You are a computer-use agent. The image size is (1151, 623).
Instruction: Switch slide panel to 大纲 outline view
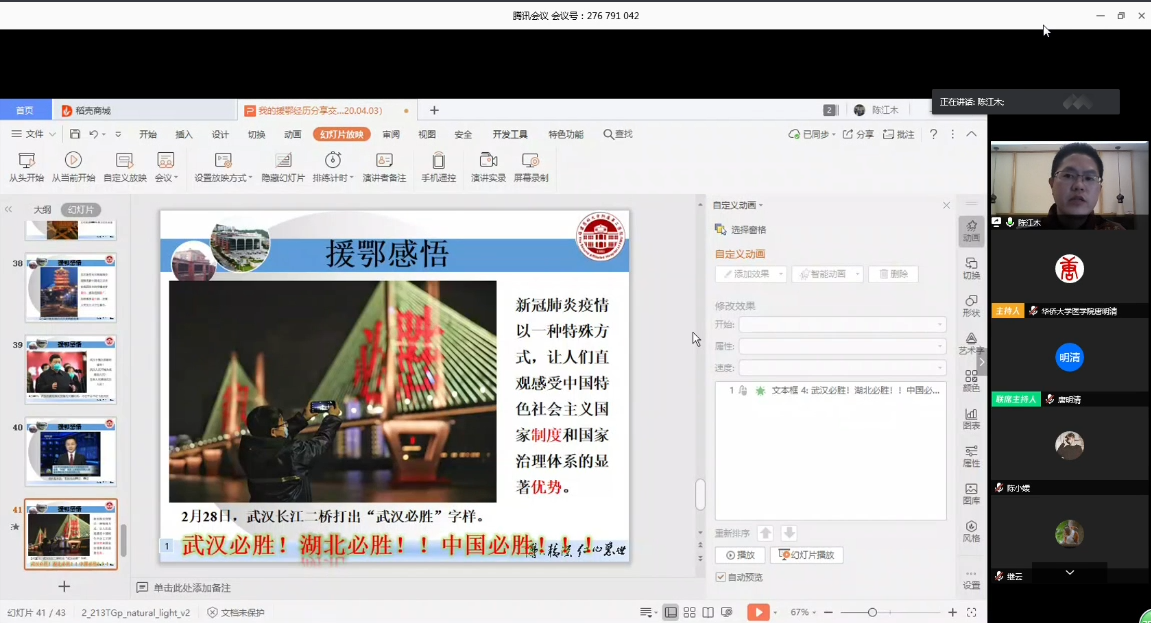pos(42,210)
